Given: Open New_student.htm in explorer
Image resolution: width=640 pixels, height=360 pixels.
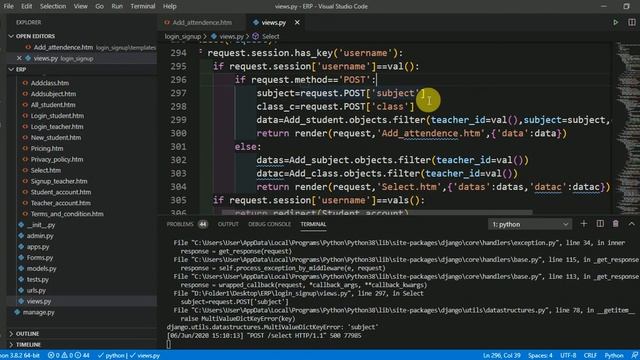Looking at the screenshot, I should pyautogui.click(x=56, y=138).
